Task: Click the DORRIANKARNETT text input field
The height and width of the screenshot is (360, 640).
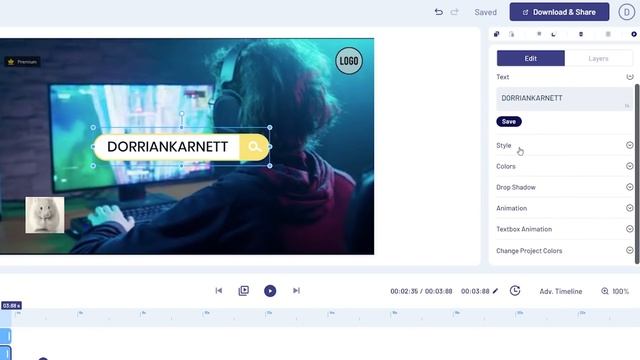Action: pyautogui.click(x=564, y=98)
